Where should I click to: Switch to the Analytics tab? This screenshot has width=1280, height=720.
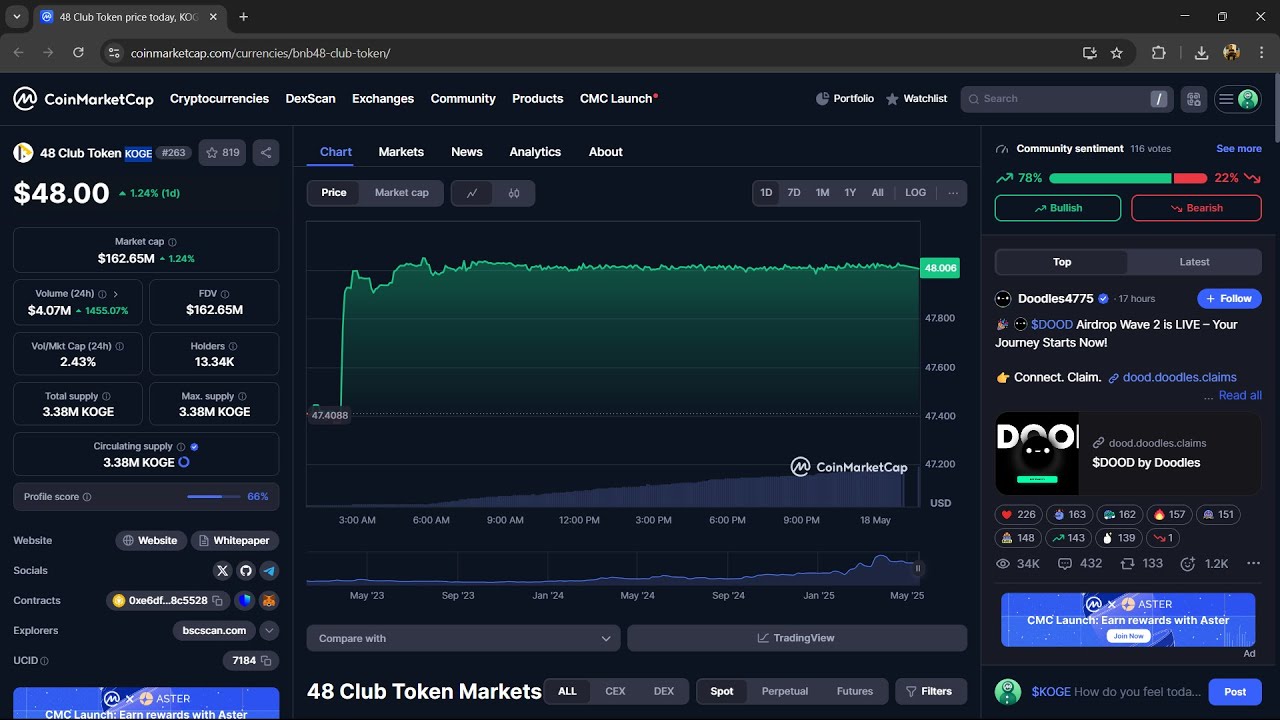point(535,152)
